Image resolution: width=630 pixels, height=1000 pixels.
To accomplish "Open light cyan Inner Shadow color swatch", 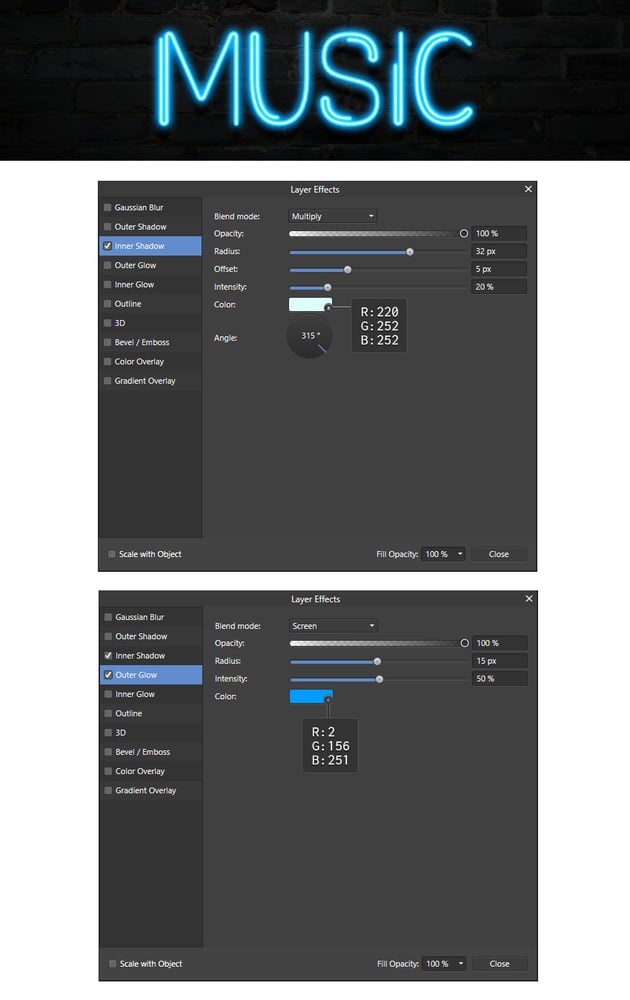I will pos(311,304).
